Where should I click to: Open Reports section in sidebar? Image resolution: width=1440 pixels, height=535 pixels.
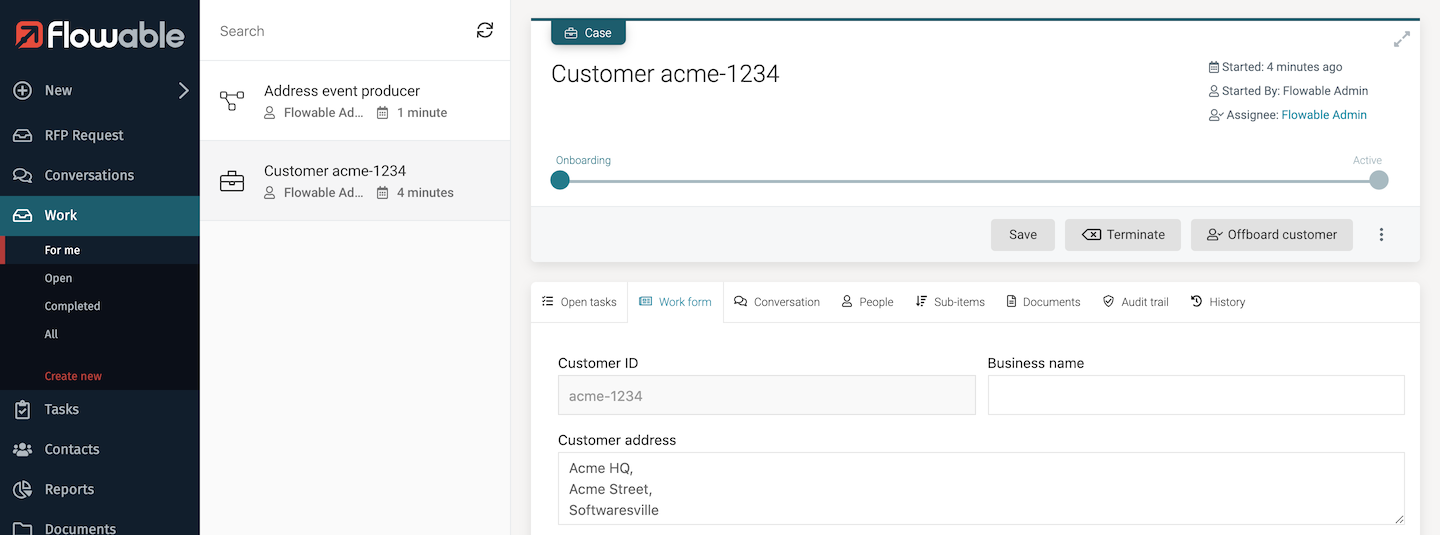(69, 489)
